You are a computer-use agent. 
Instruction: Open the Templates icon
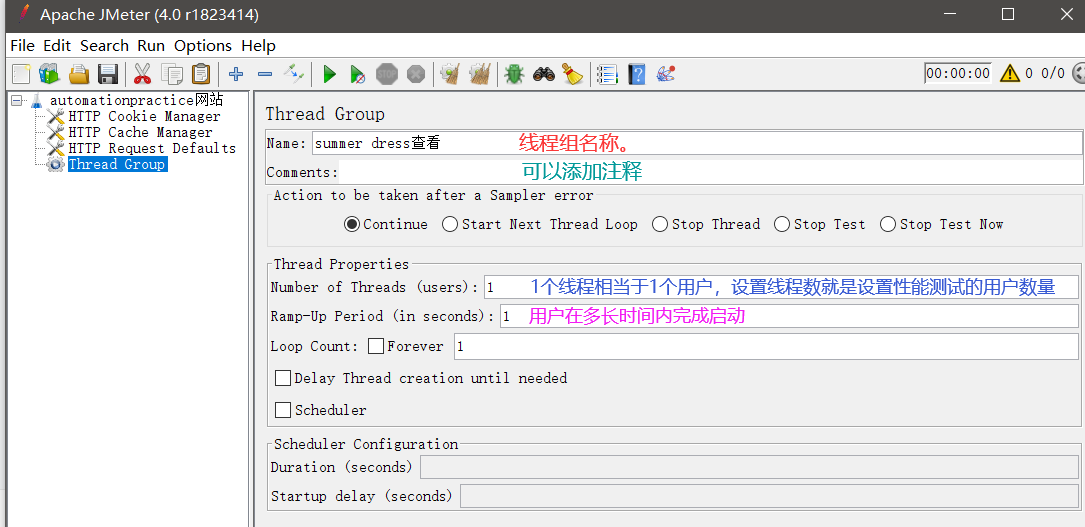click(x=50, y=73)
